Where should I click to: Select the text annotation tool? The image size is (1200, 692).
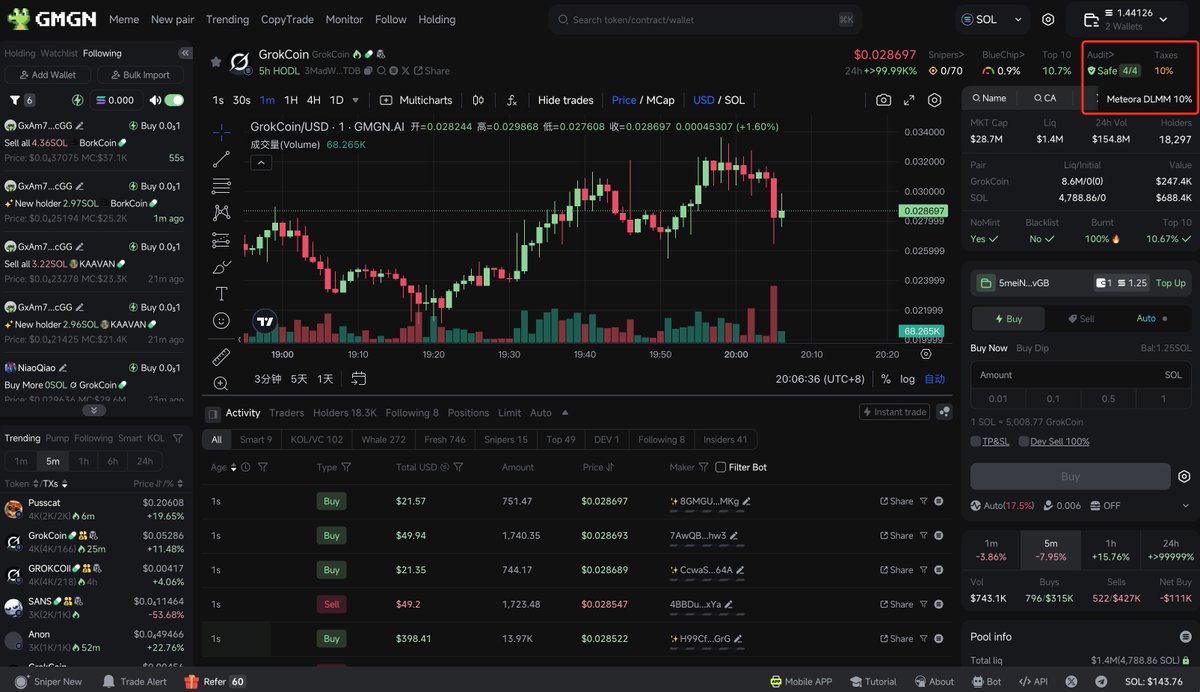click(222, 294)
